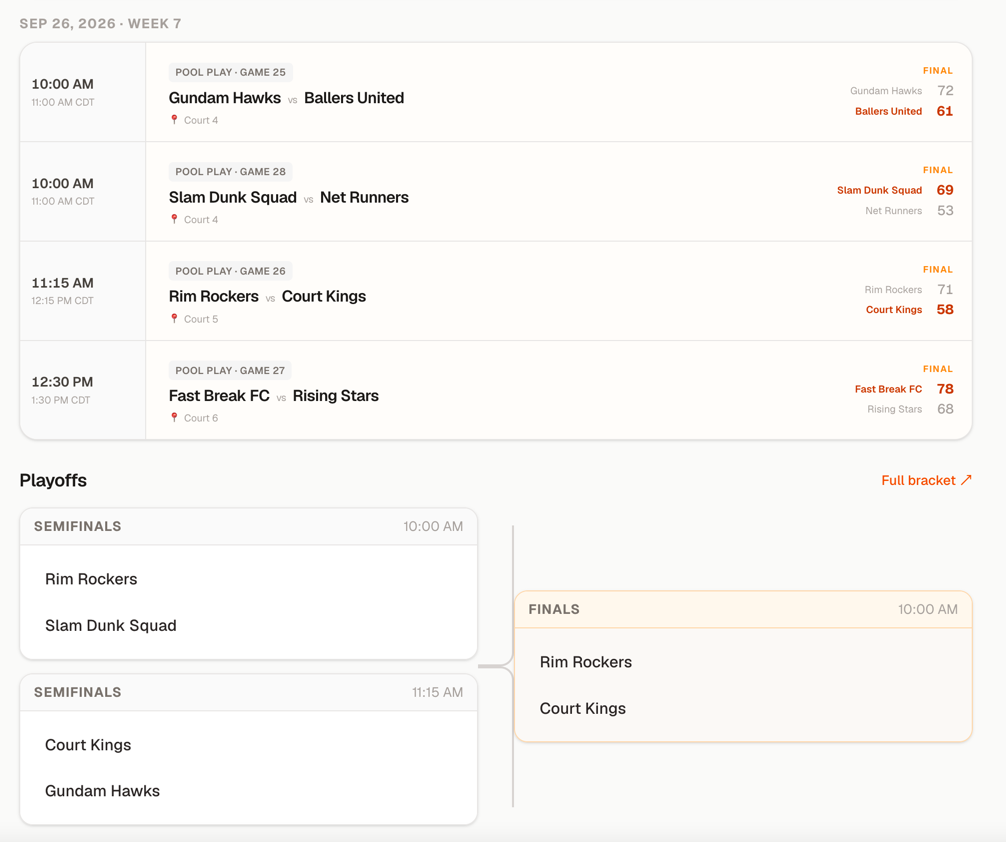Click the 1:30 PM CDT time label
The height and width of the screenshot is (842, 1006).
coord(61,400)
